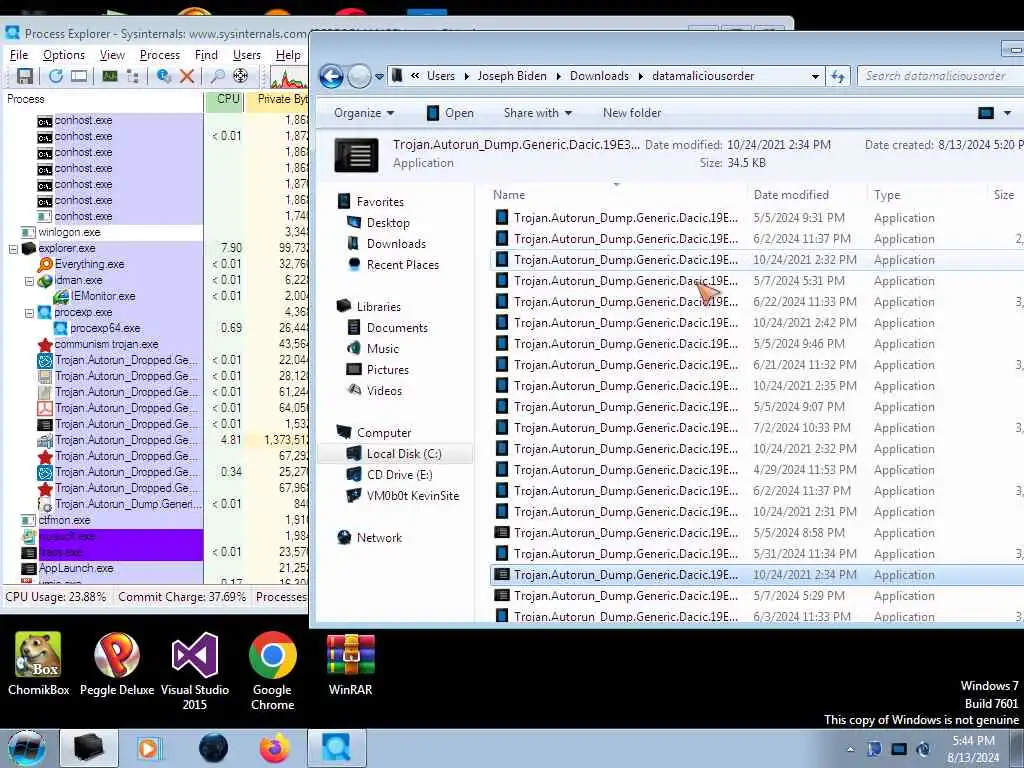Click the show lower pane toolbar icon

click(79, 76)
